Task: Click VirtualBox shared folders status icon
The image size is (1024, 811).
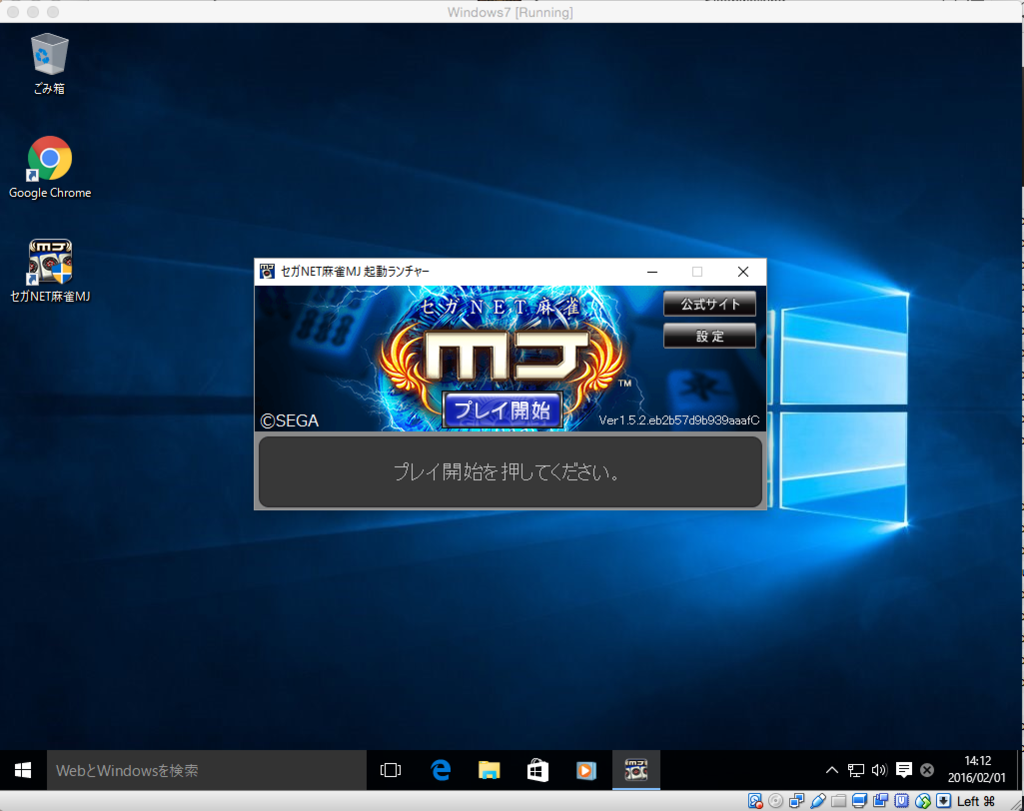Action: pyautogui.click(x=839, y=801)
